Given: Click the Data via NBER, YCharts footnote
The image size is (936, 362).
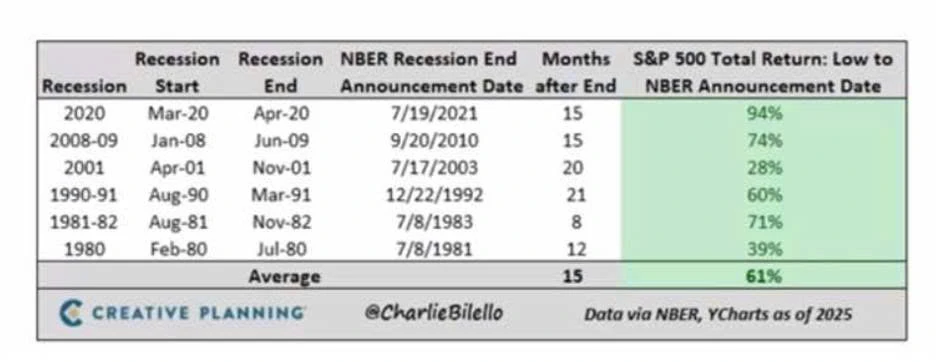Looking at the screenshot, I should click(718, 314).
